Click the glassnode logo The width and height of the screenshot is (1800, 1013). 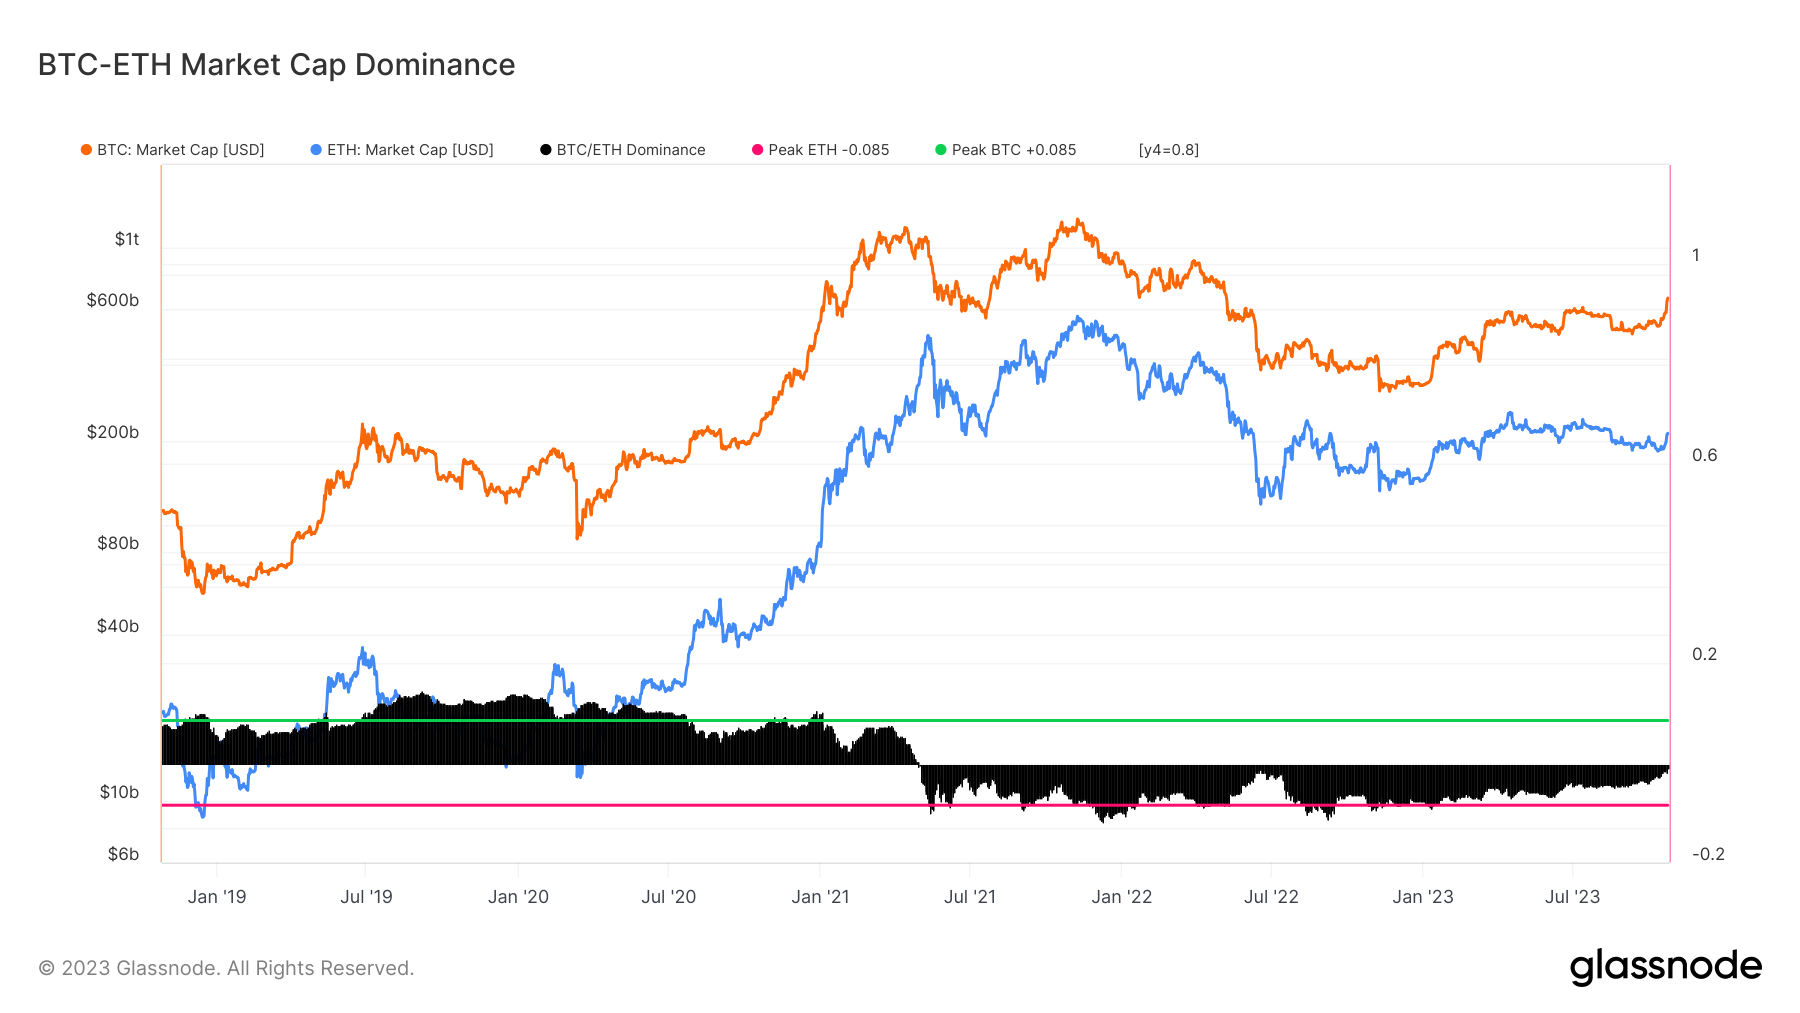1666,967
